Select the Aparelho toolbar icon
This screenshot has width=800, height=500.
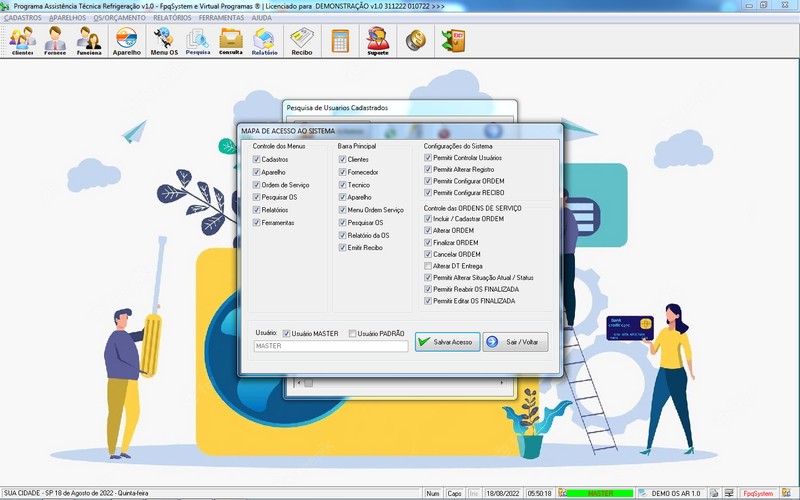126,40
